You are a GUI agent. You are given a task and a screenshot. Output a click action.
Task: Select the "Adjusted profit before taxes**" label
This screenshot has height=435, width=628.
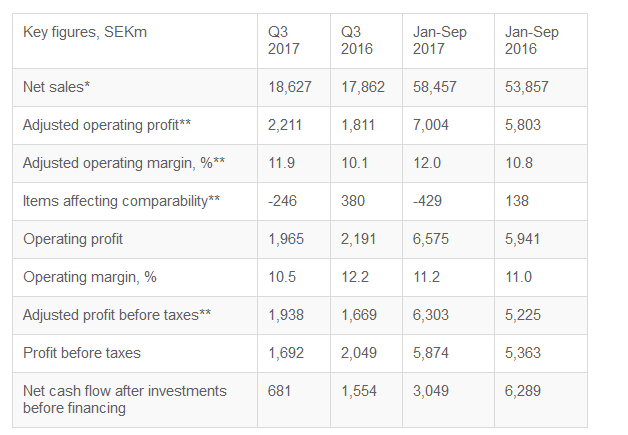pyautogui.click(x=117, y=315)
